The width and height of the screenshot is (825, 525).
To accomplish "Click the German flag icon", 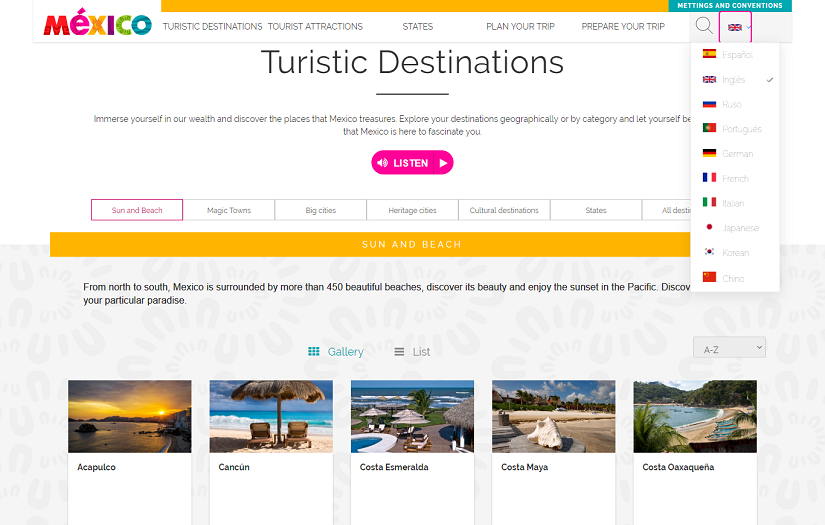I will point(709,153).
